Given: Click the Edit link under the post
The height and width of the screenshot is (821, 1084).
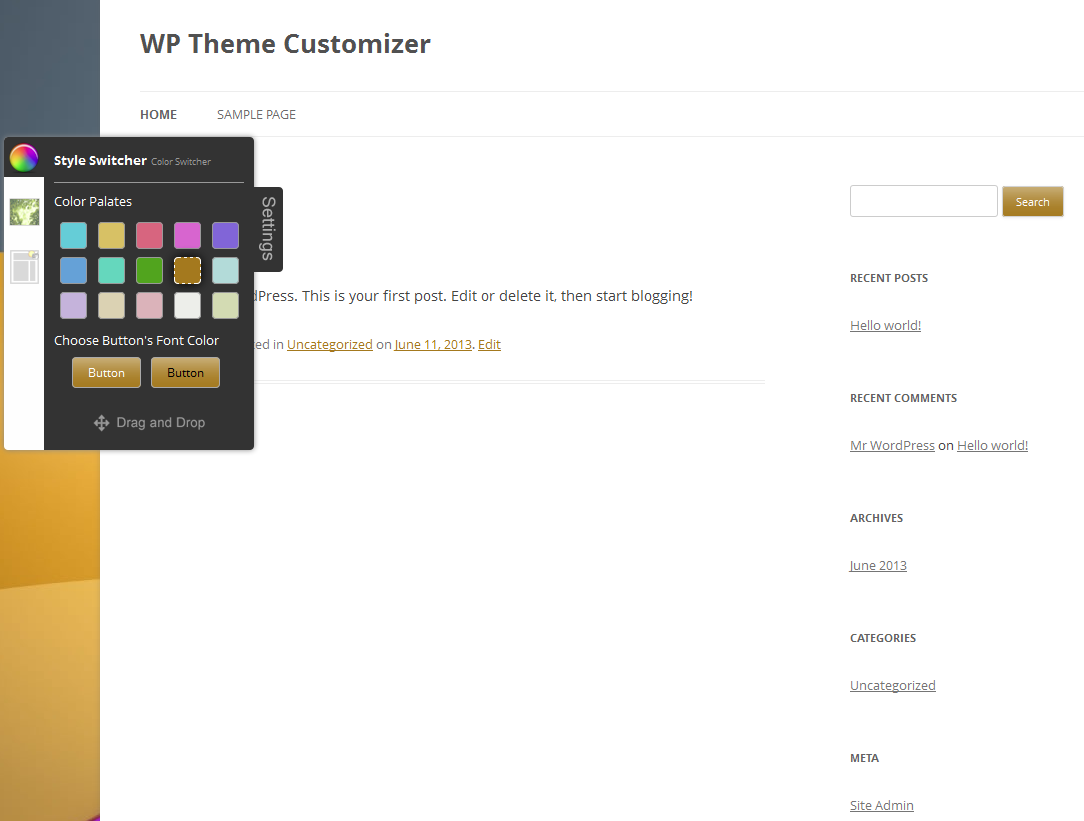Looking at the screenshot, I should point(489,344).
